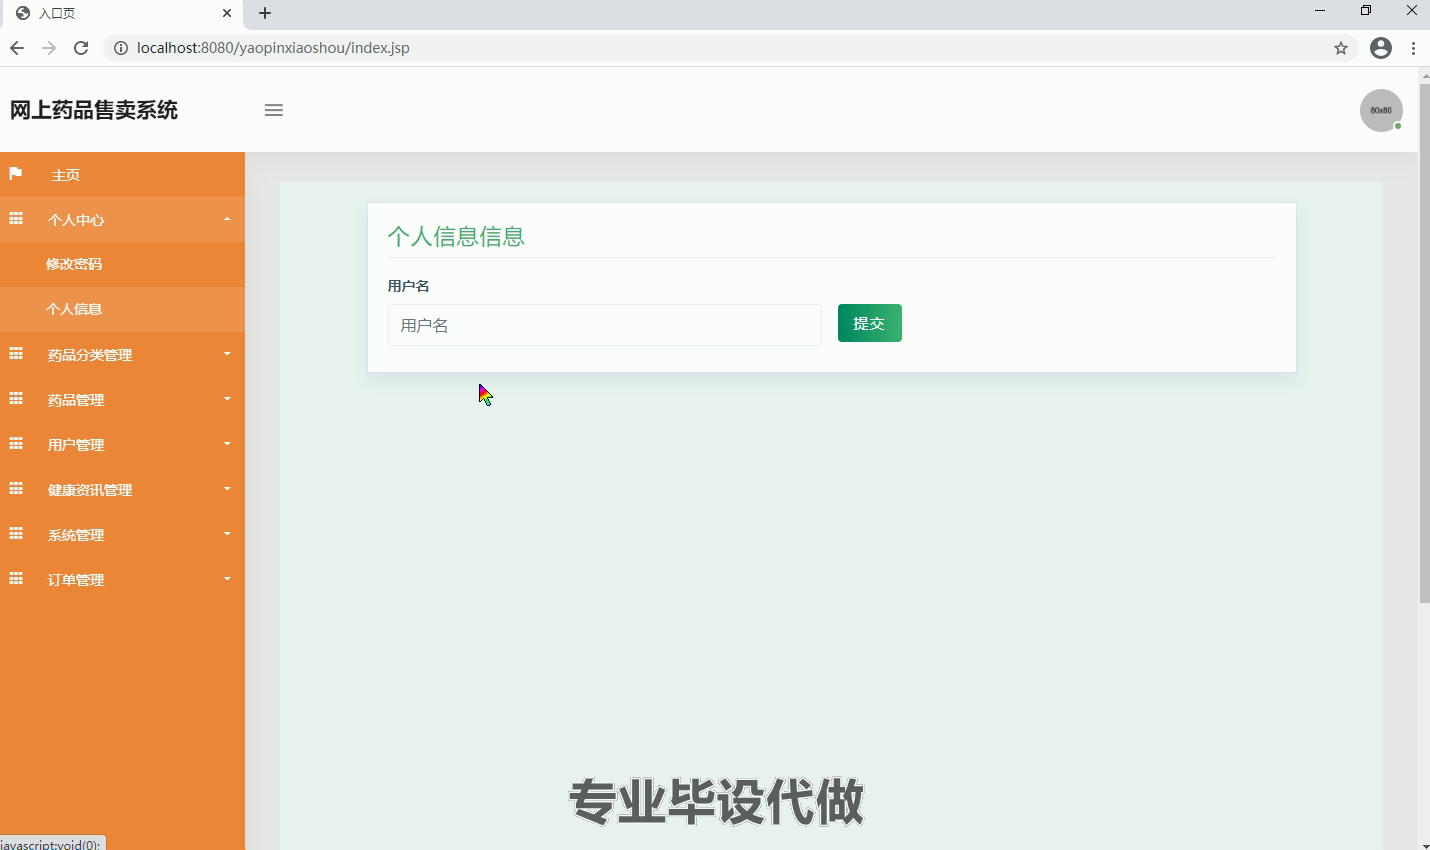
Task: Select 订单管理 menu label
Action: (x=76, y=580)
